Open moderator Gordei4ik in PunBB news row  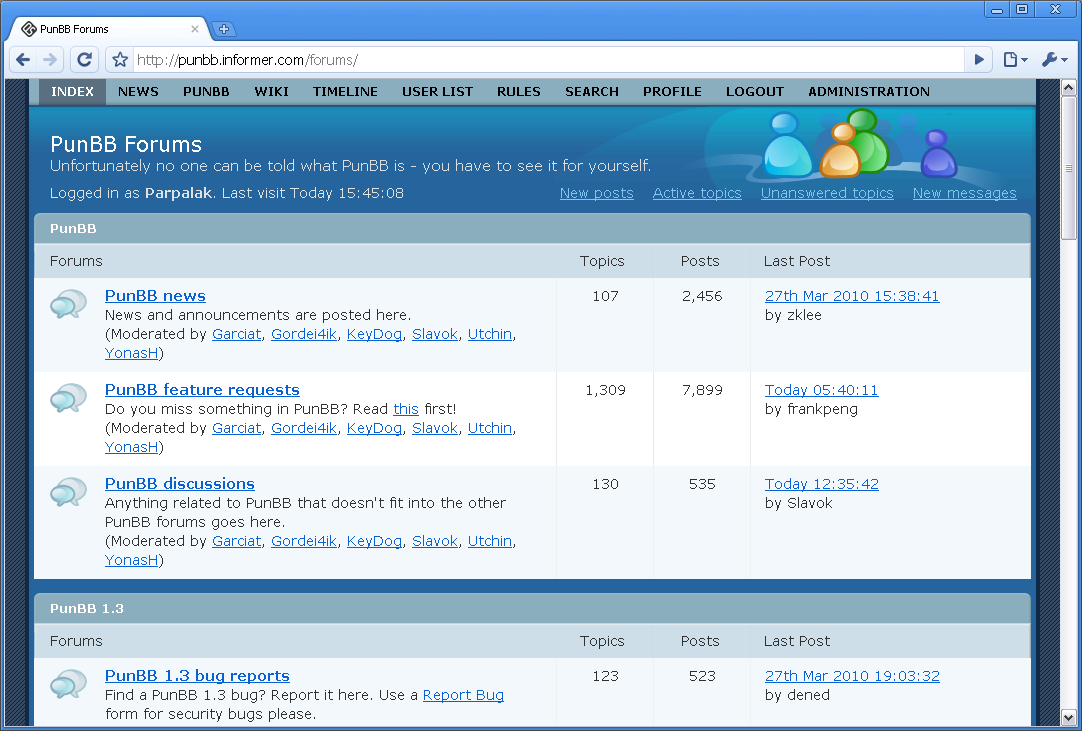[304, 334]
